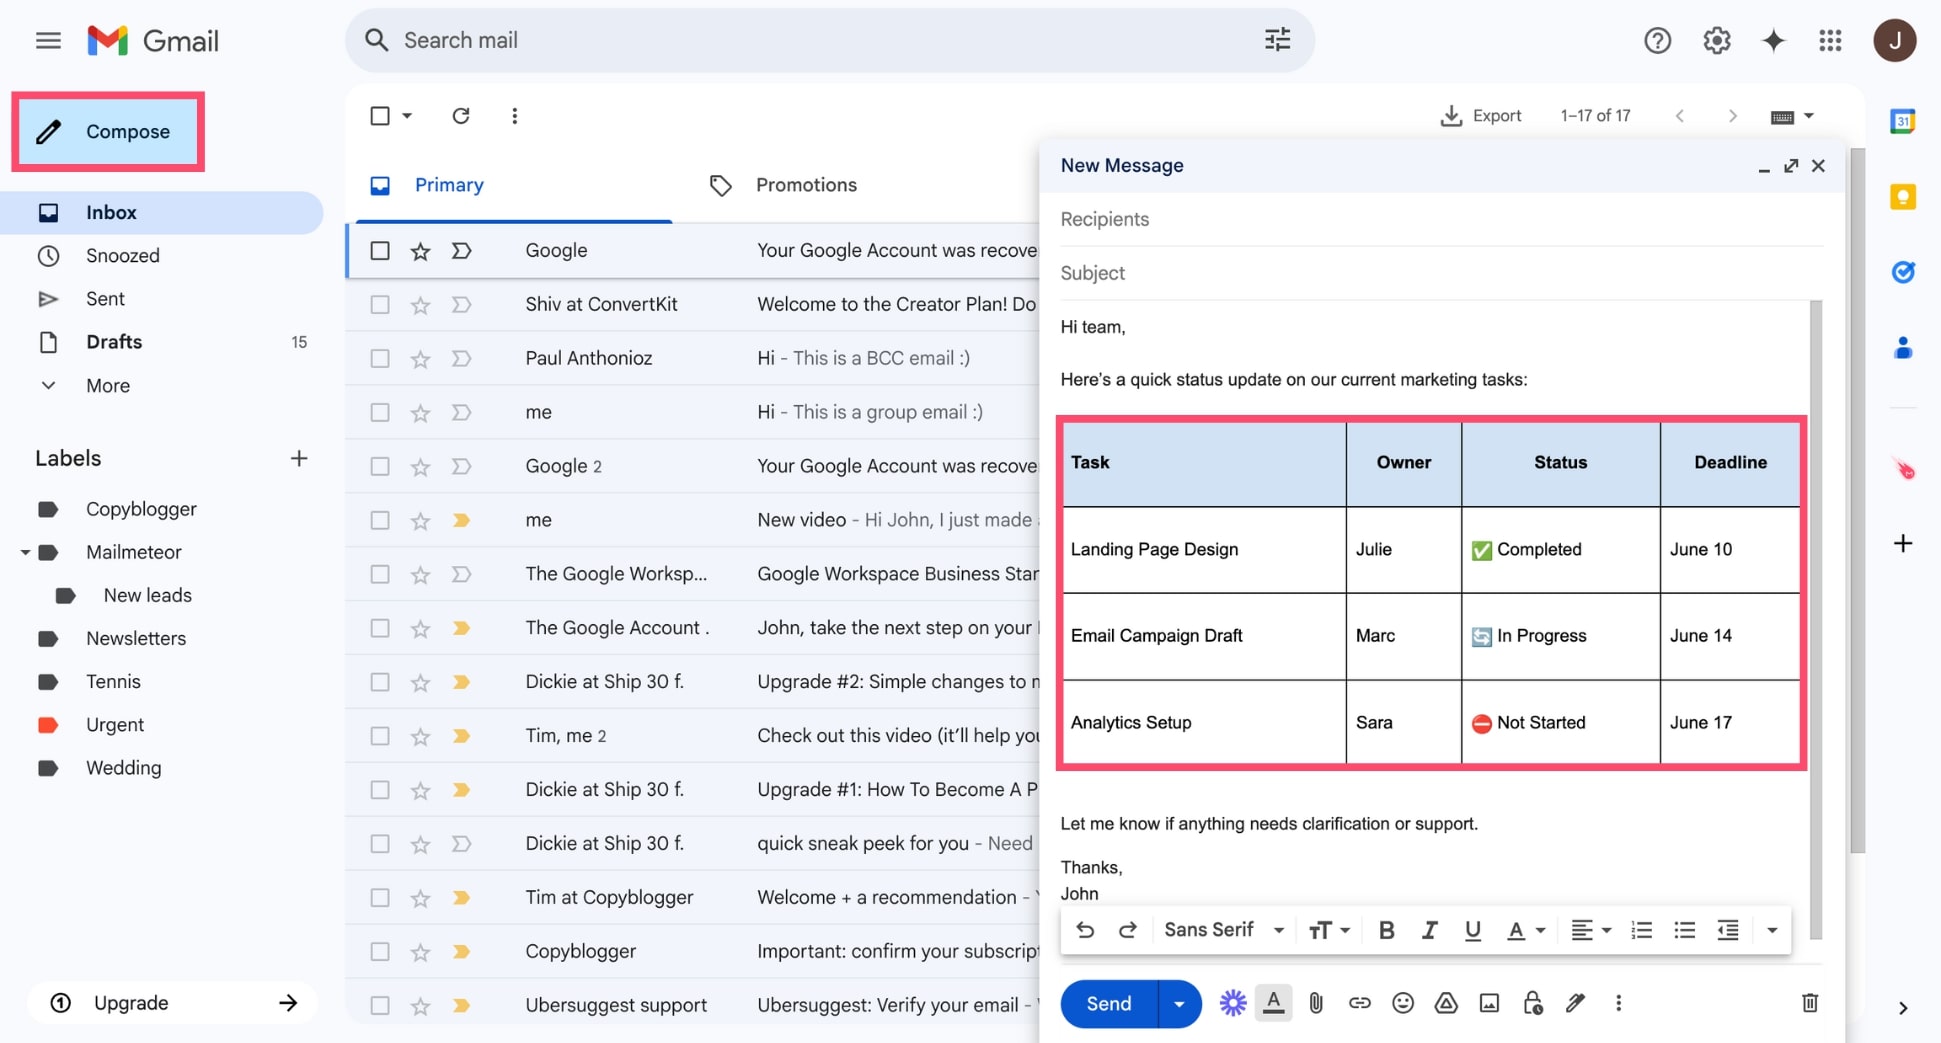The height and width of the screenshot is (1043, 1941).
Task: Toggle the importance marker on Tim at Copyblogger
Action: pyautogui.click(x=461, y=898)
